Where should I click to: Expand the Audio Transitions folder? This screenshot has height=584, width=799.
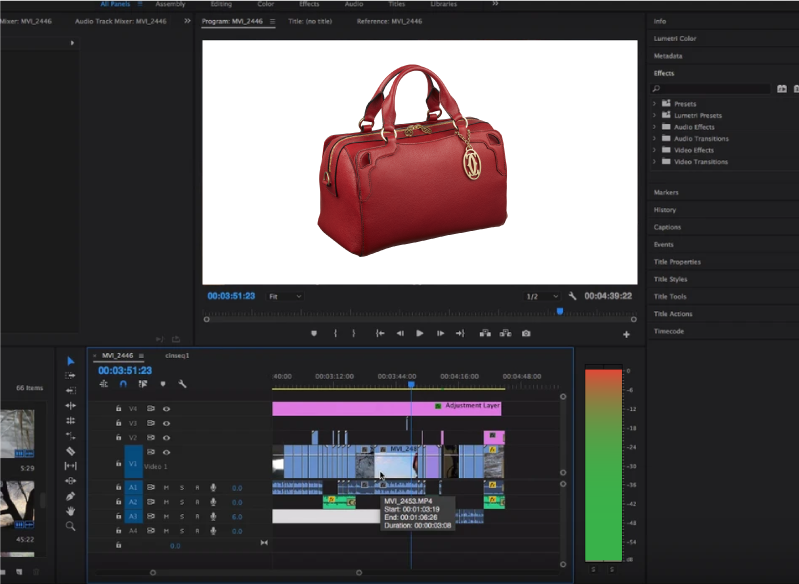click(x=654, y=138)
